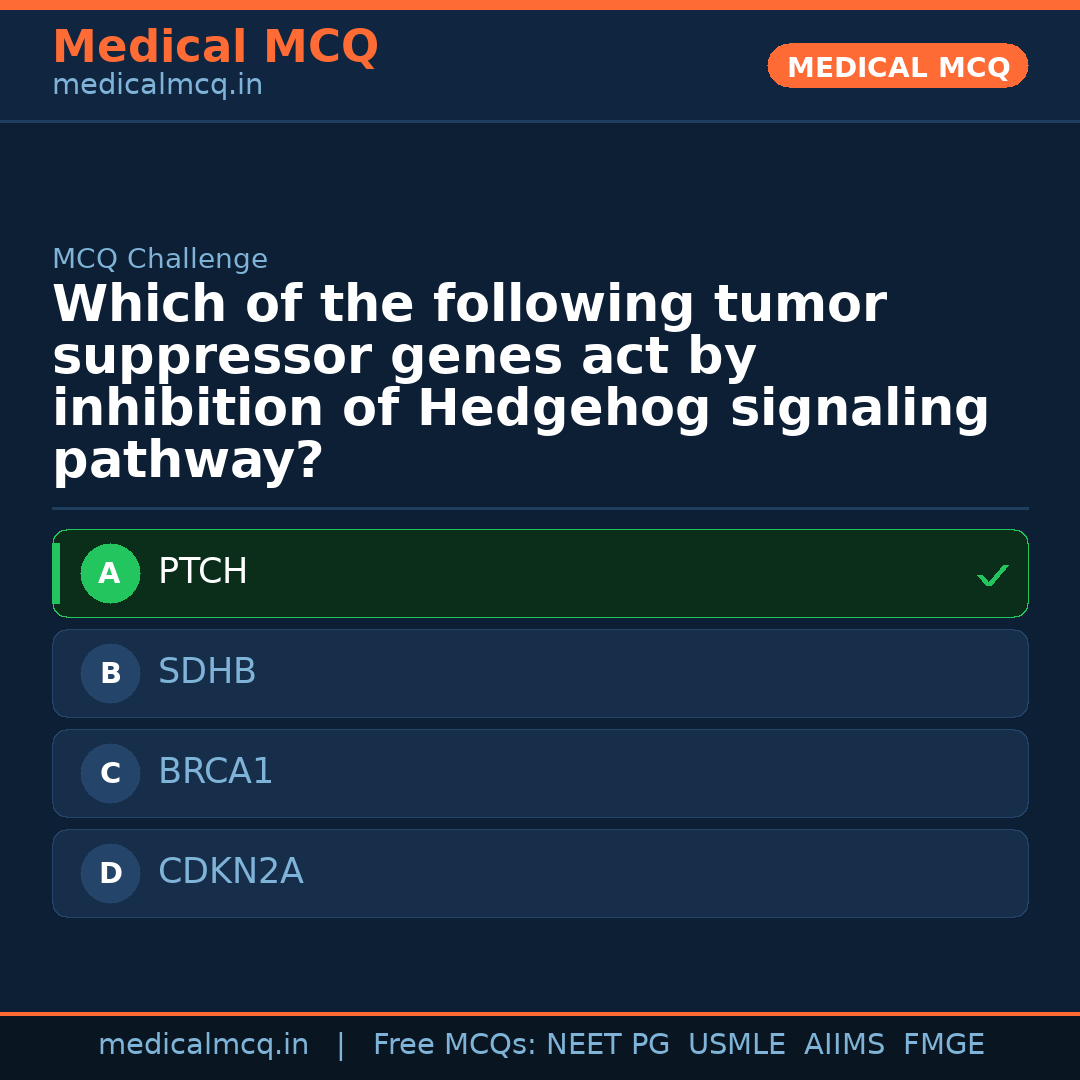Click the D letter circle
Screen dimensions: 1080x1080
pos(110,874)
